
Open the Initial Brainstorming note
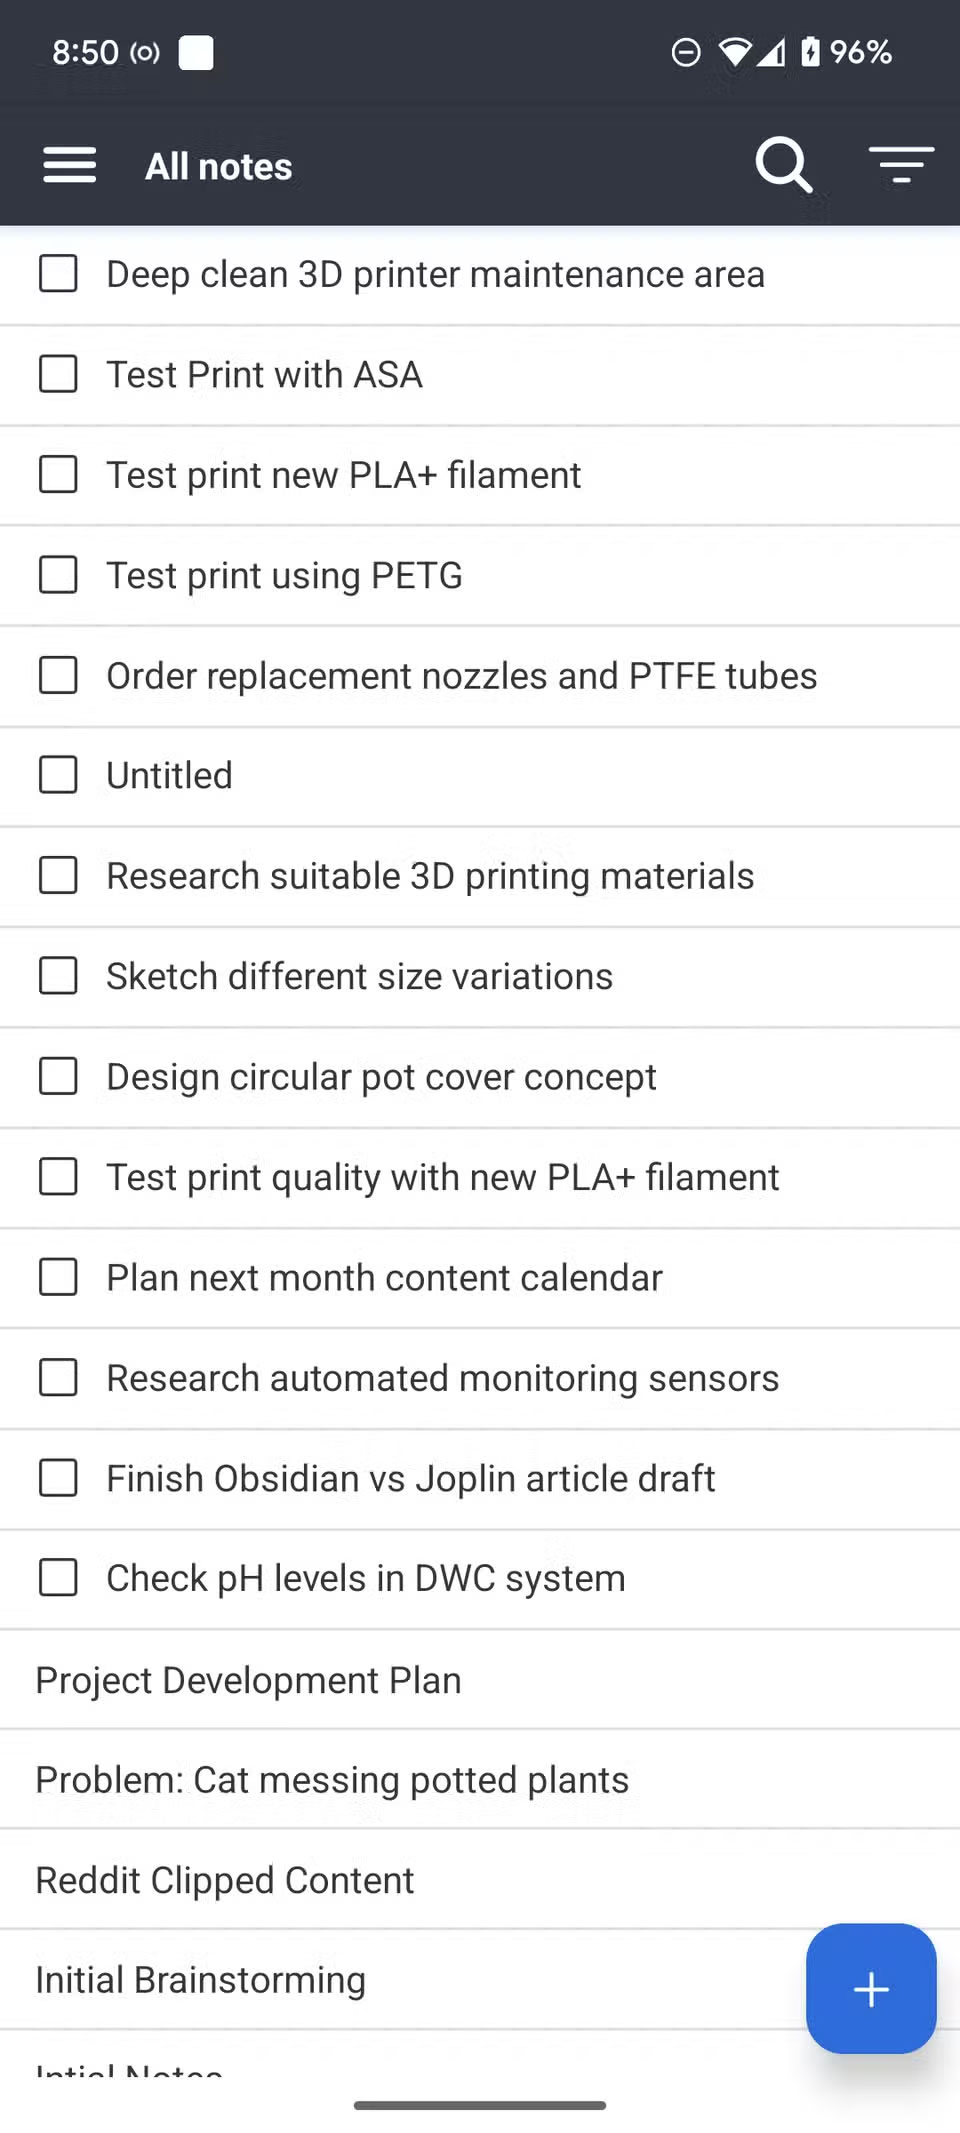(x=201, y=1980)
